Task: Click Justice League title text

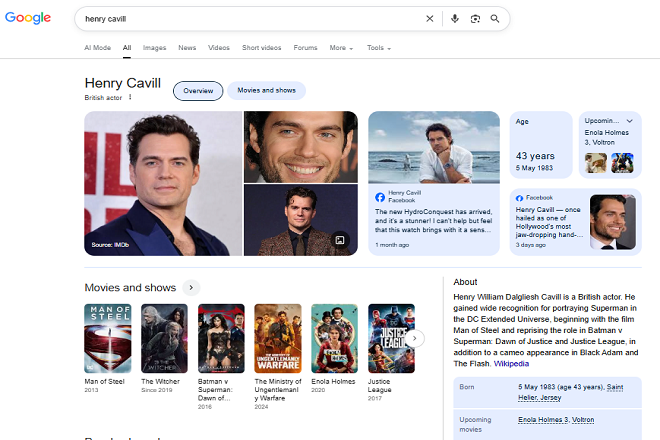Action: [379, 385]
